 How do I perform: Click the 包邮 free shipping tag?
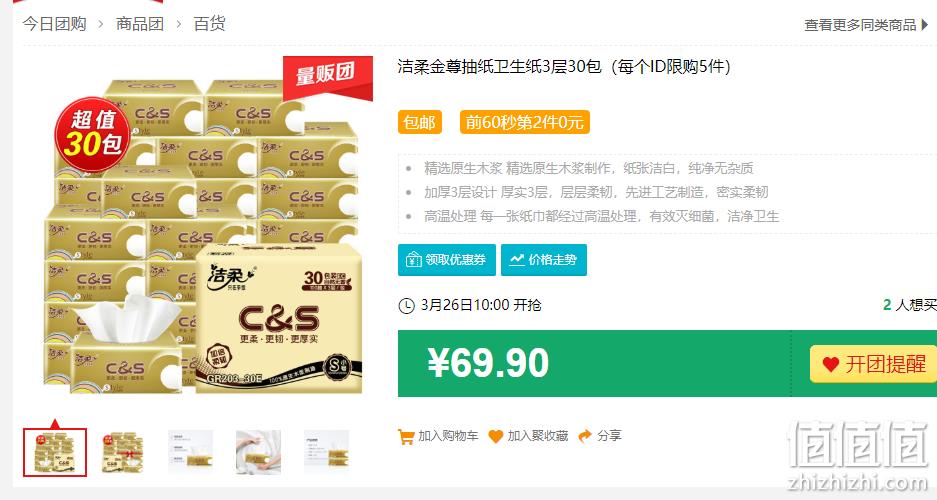click(x=419, y=122)
